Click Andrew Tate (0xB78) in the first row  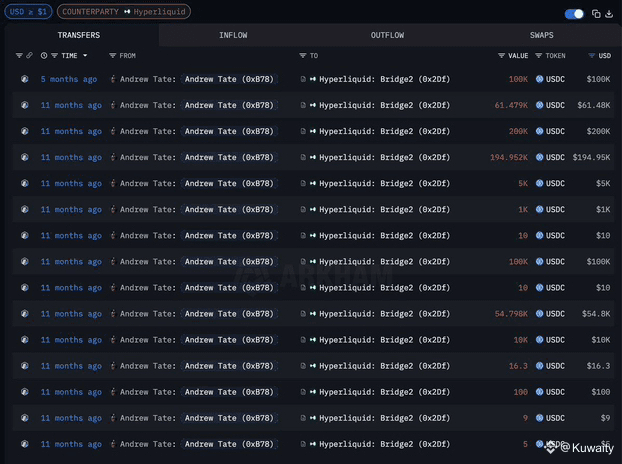pos(228,78)
